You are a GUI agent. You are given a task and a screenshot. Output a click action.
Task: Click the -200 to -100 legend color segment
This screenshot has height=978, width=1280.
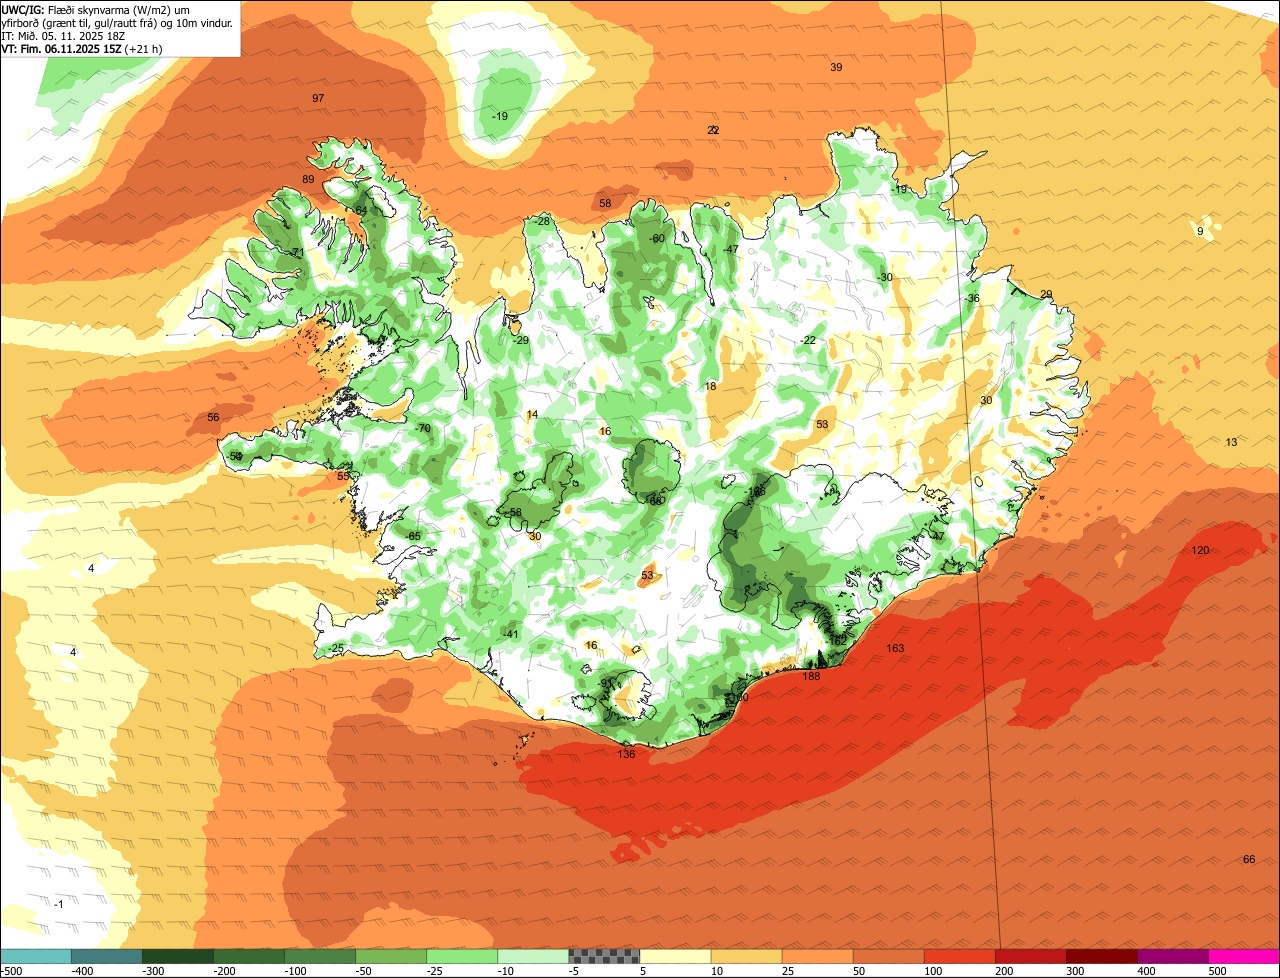click(248, 956)
